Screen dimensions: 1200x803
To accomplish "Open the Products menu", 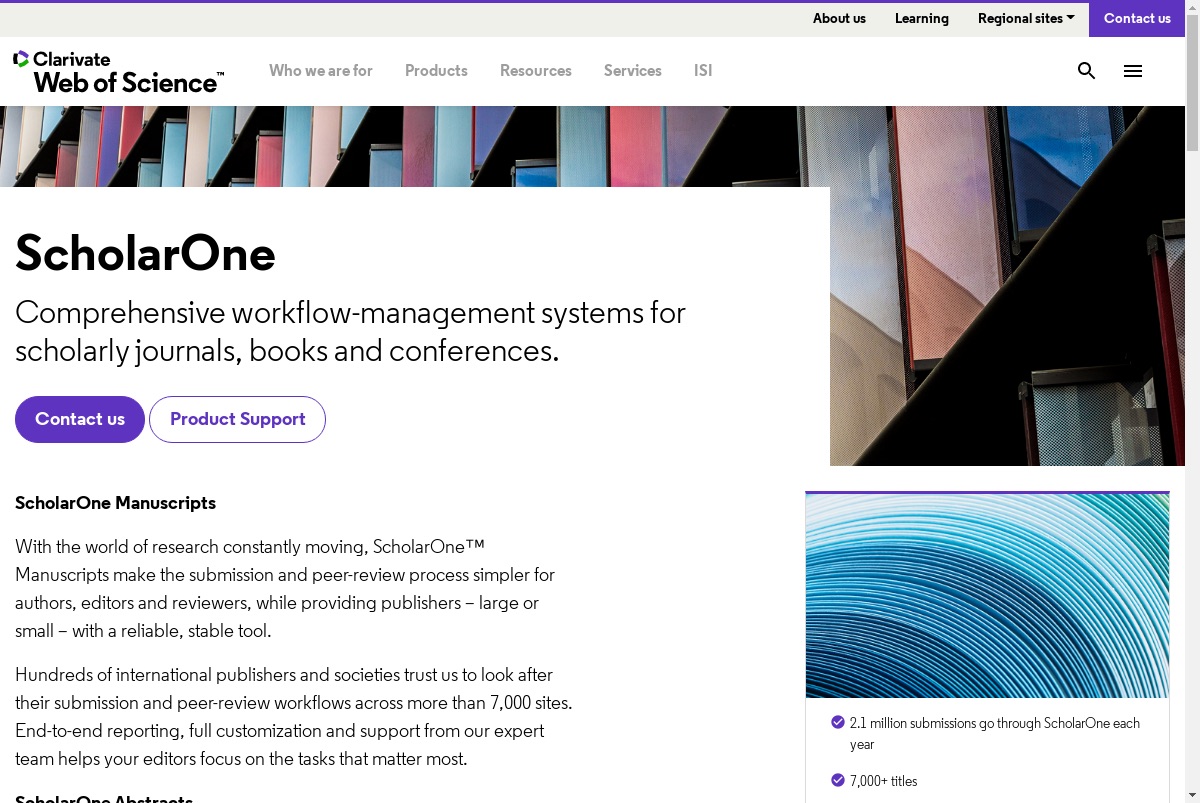I will coord(436,71).
